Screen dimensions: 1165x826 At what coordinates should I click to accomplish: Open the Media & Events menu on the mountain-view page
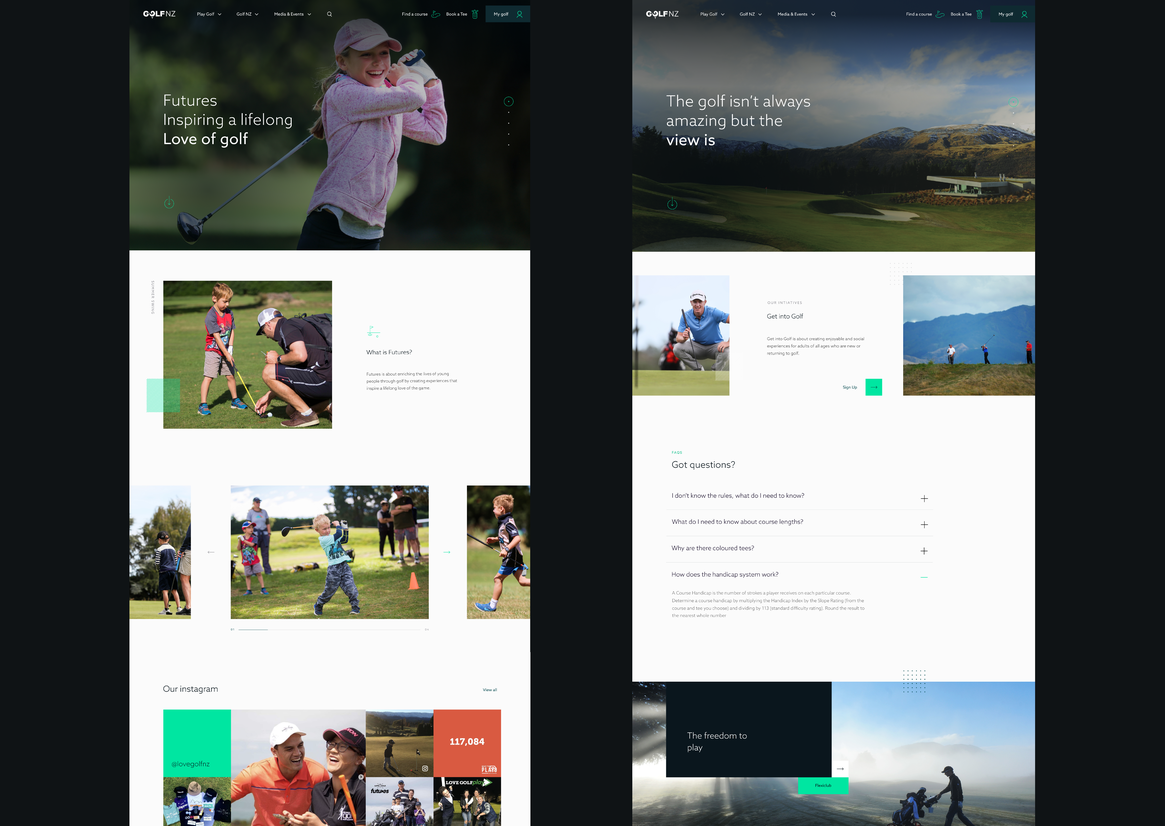click(x=796, y=15)
